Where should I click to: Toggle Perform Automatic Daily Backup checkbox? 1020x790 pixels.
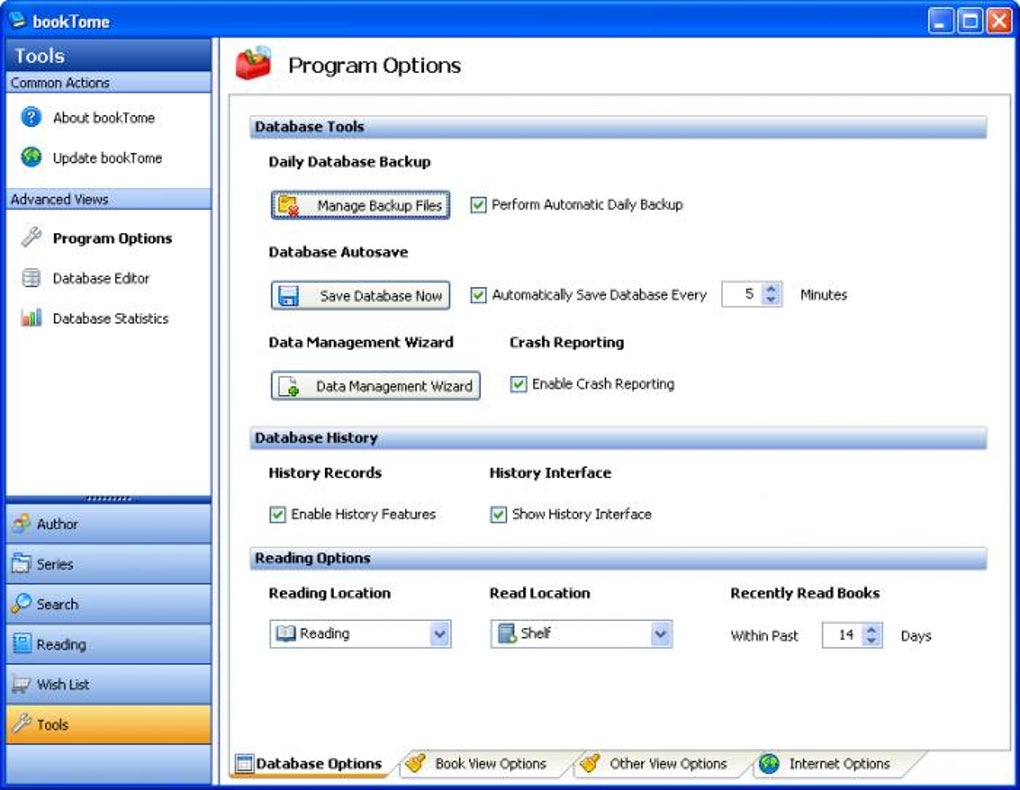coord(478,205)
